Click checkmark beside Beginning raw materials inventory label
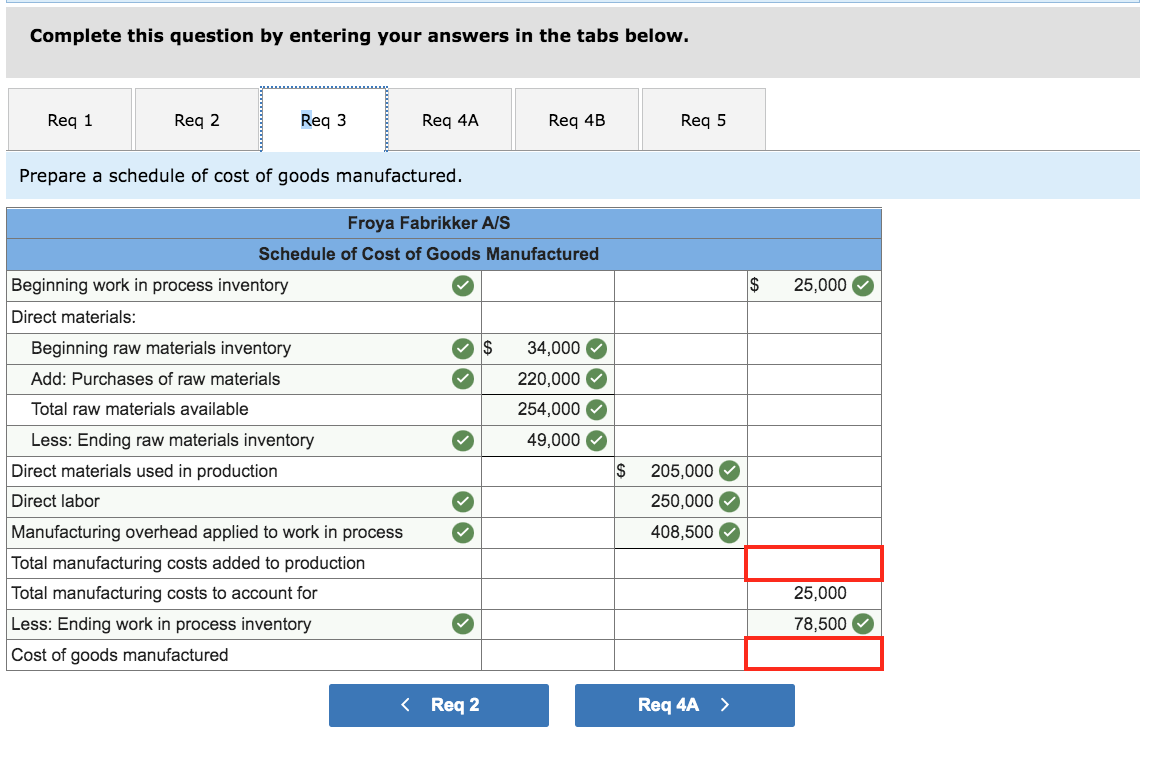This screenshot has height=768, width=1164. point(462,348)
